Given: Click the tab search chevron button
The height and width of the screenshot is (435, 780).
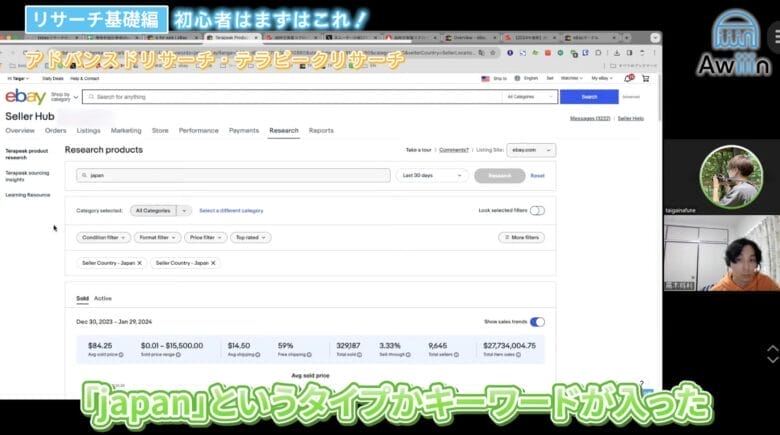Looking at the screenshot, I should click(655, 37).
